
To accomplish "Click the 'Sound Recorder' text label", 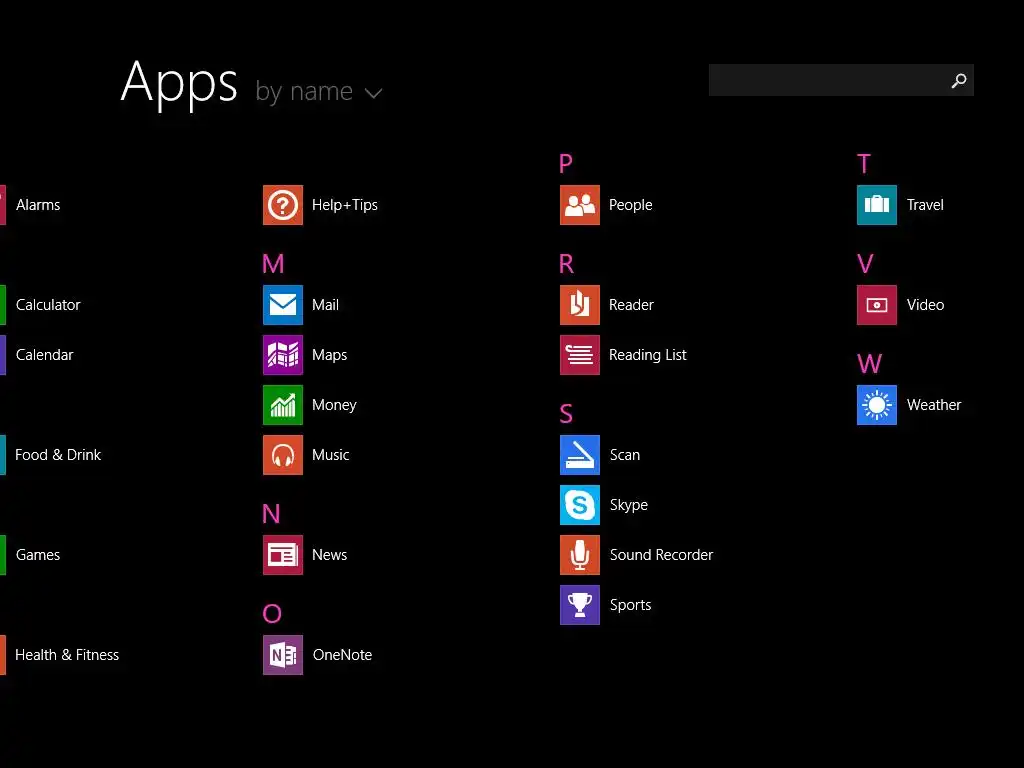I will (x=662, y=555).
